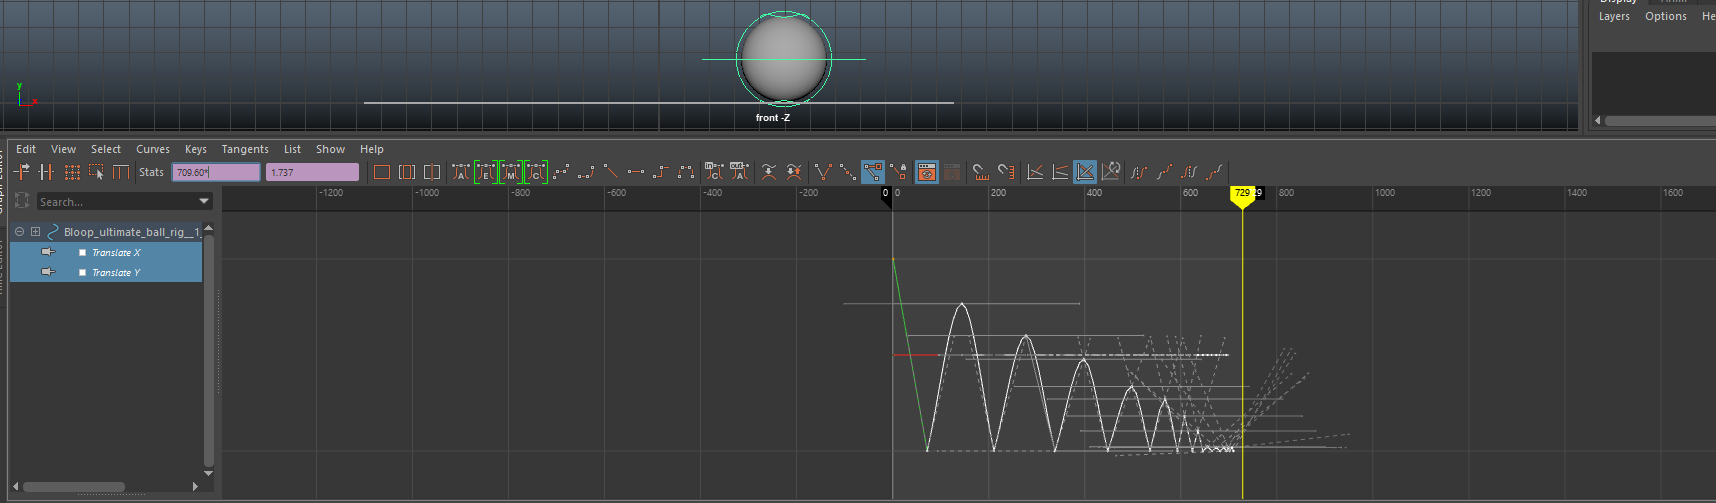
Task: Center the view about current time
Action: pos(432,172)
